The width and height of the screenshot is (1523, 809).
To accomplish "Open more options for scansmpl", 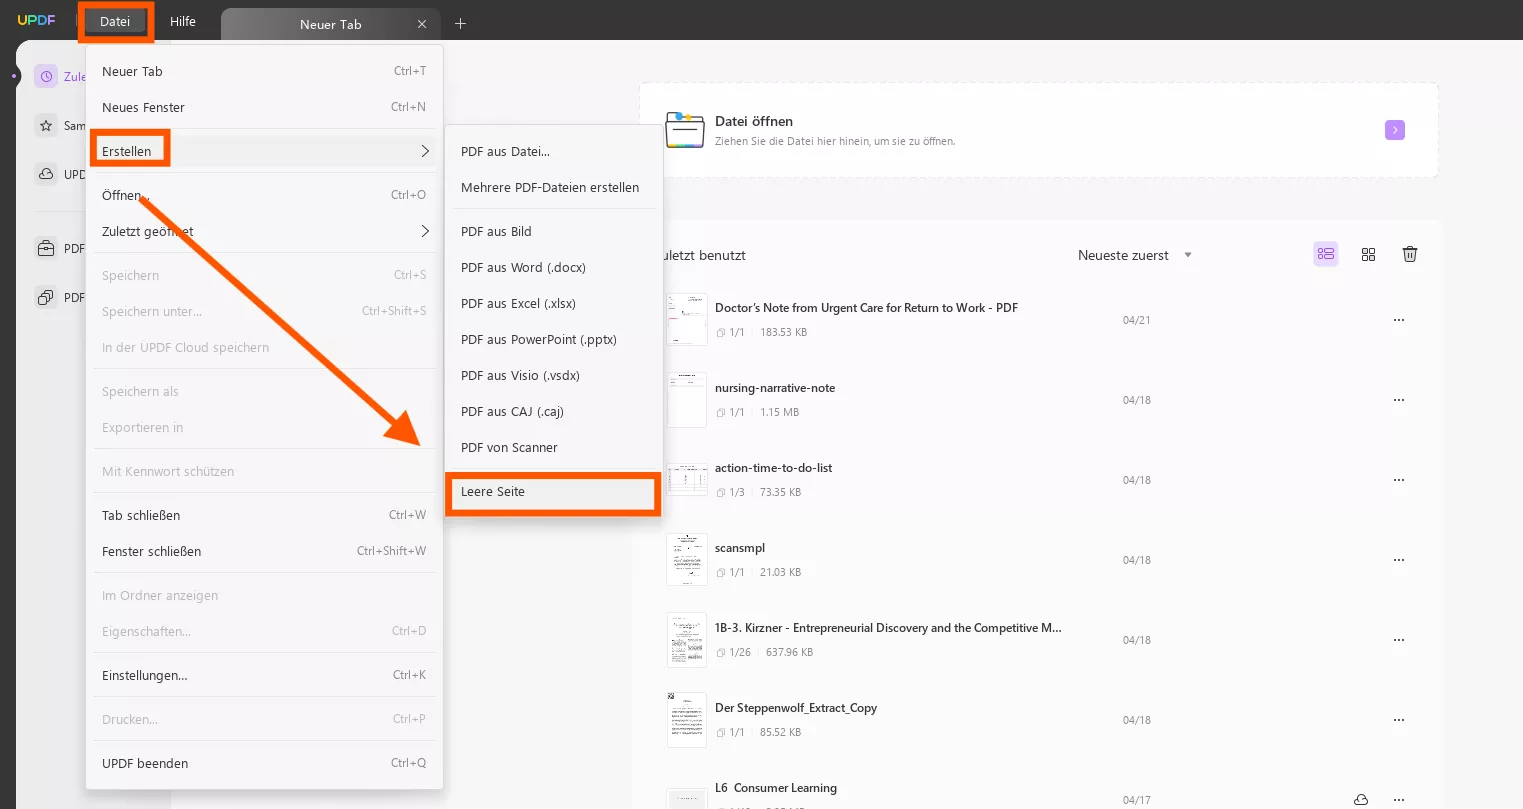I will tap(1399, 560).
